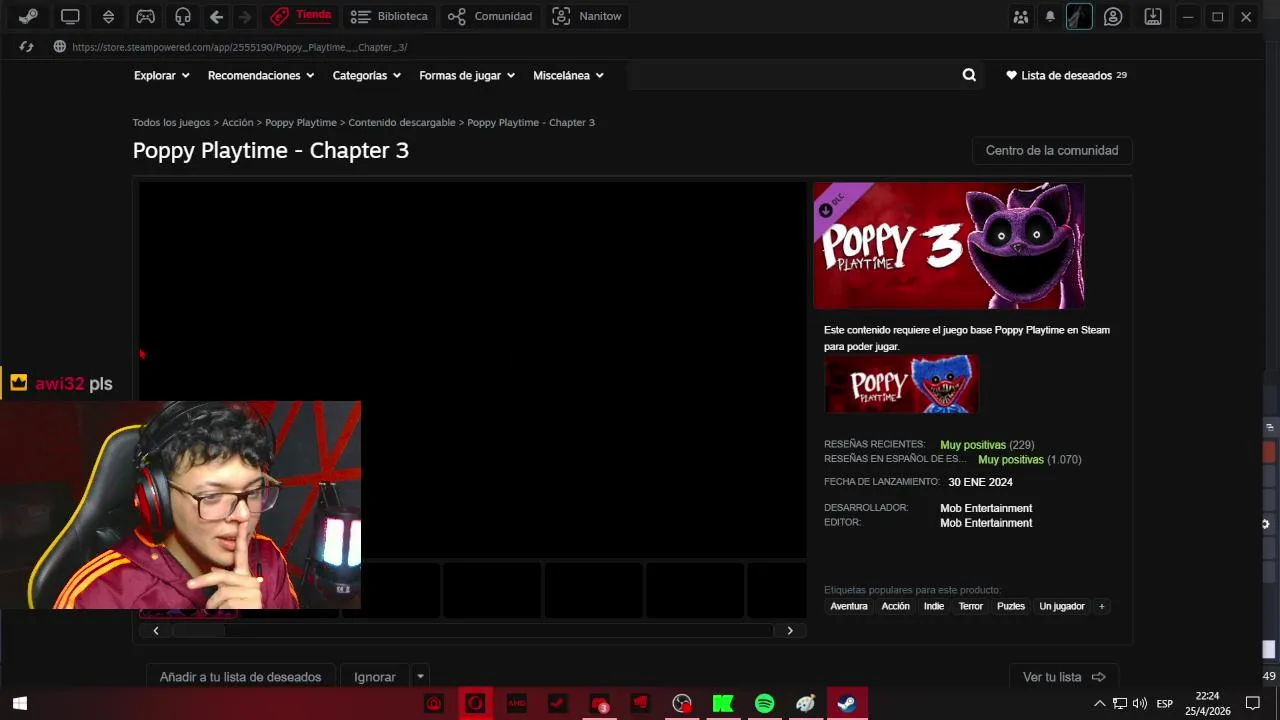1280x720 pixels.
Task: Click the headset icon in Steam's top bar
Action: [x=183, y=16]
